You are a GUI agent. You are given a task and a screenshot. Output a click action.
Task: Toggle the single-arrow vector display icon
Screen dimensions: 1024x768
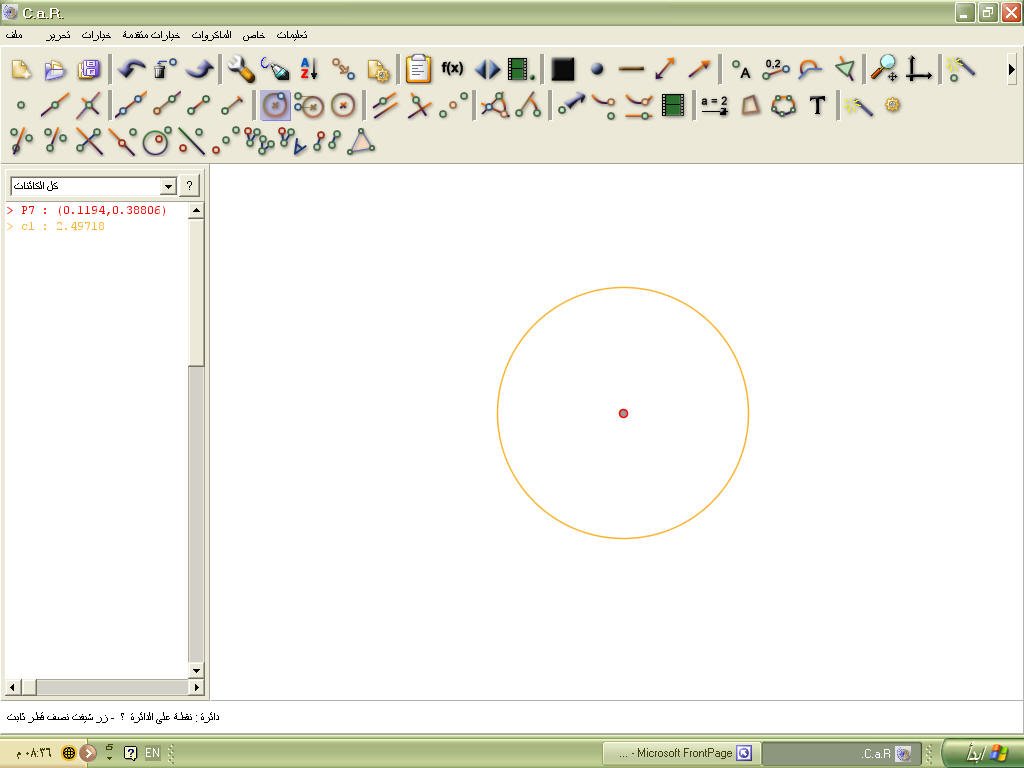click(699, 69)
